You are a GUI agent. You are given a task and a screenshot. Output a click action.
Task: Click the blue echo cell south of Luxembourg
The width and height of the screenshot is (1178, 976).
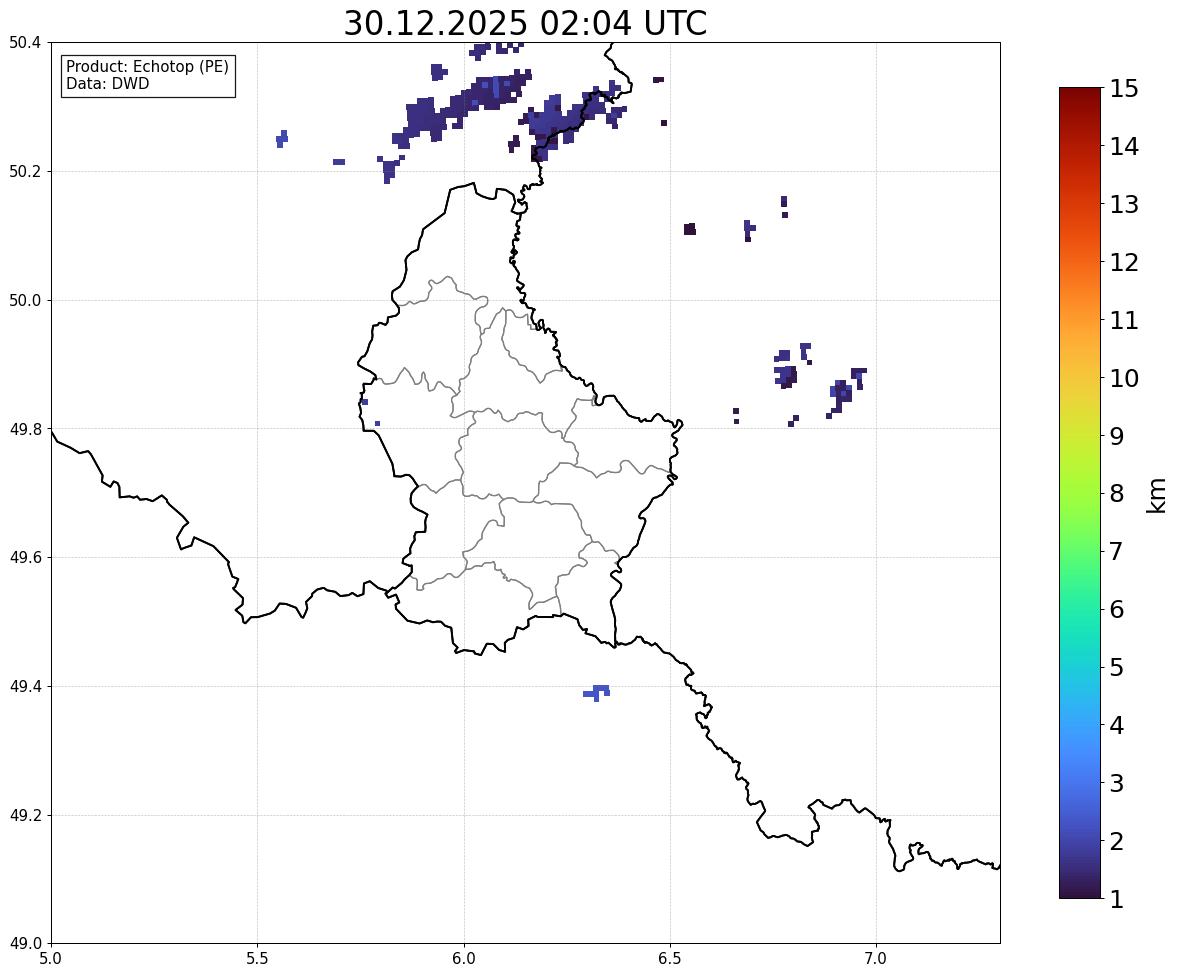(597, 693)
